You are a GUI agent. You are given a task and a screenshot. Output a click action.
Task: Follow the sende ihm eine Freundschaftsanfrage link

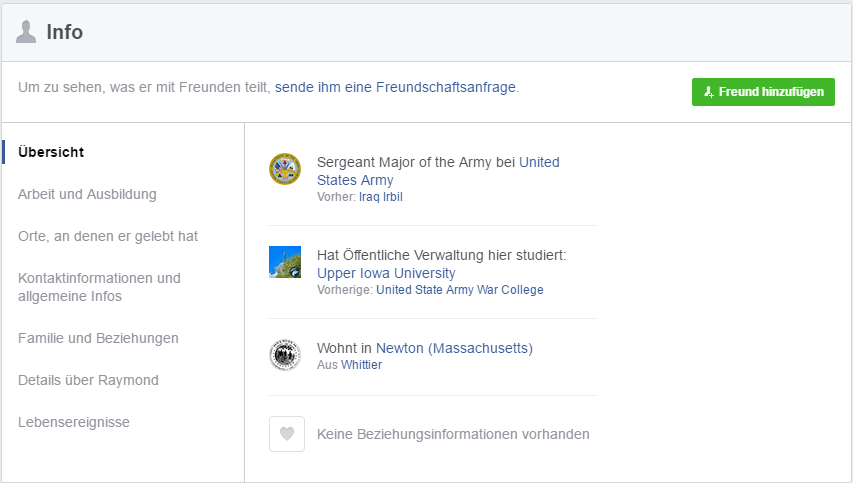pyautogui.click(x=395, y=87)
